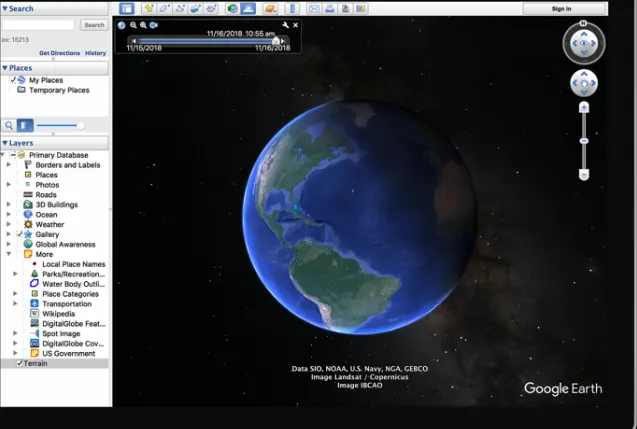Open time slider options wrench icon

286,25
